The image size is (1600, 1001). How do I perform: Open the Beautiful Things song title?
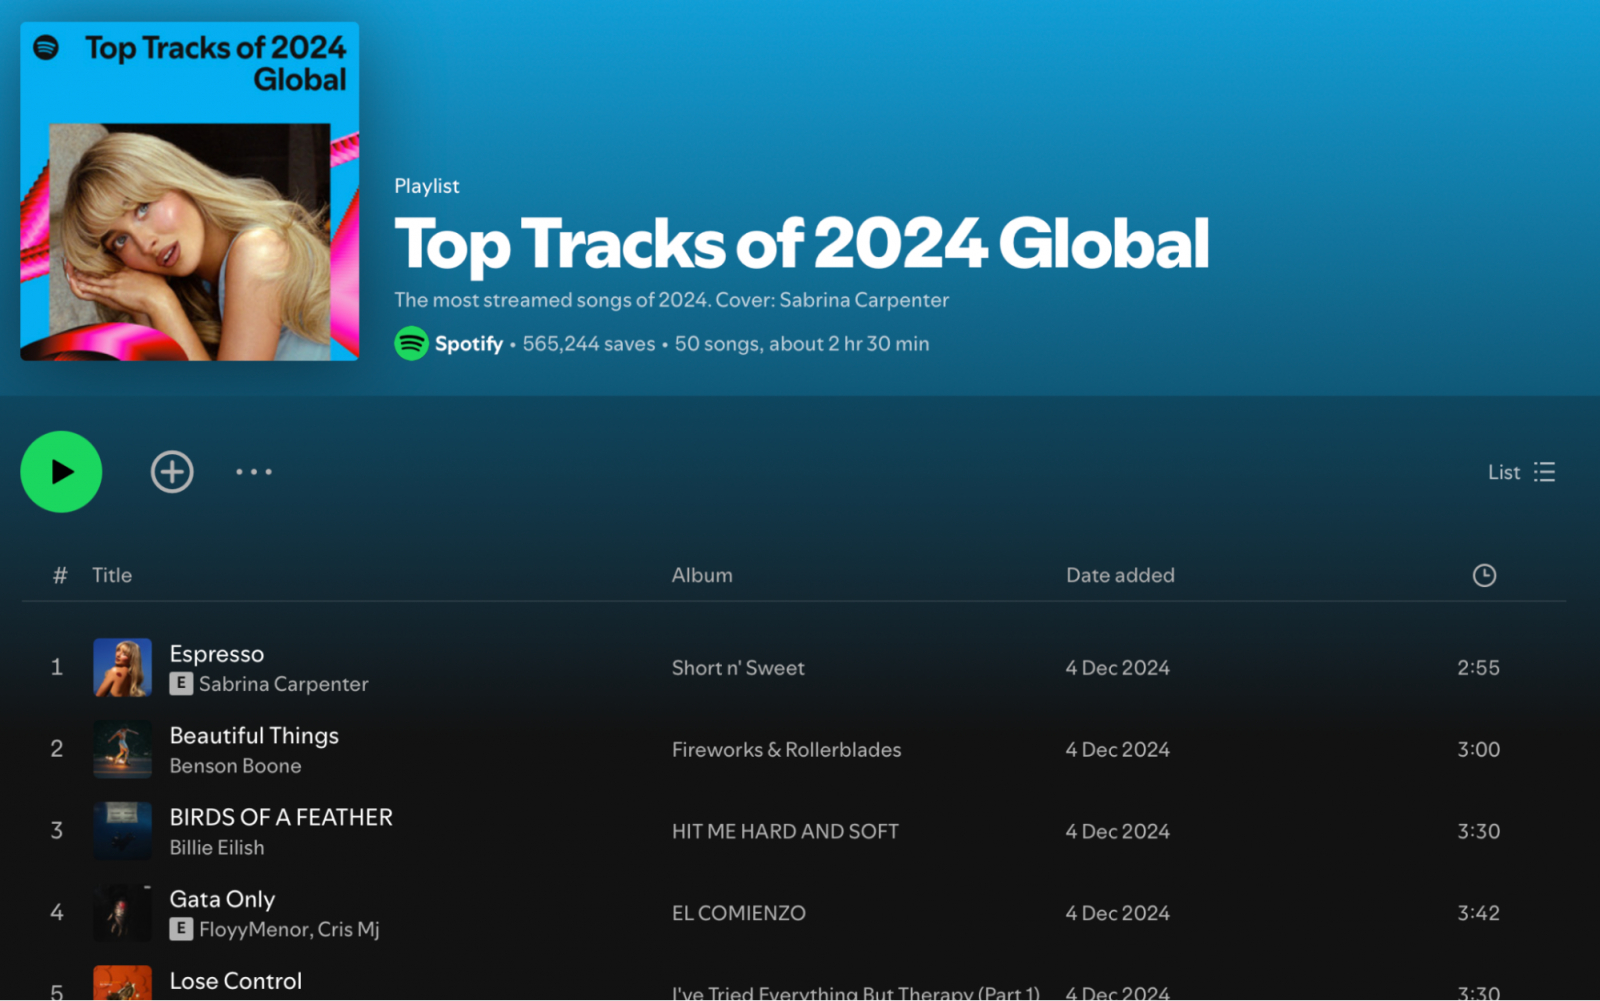(254, 736)
